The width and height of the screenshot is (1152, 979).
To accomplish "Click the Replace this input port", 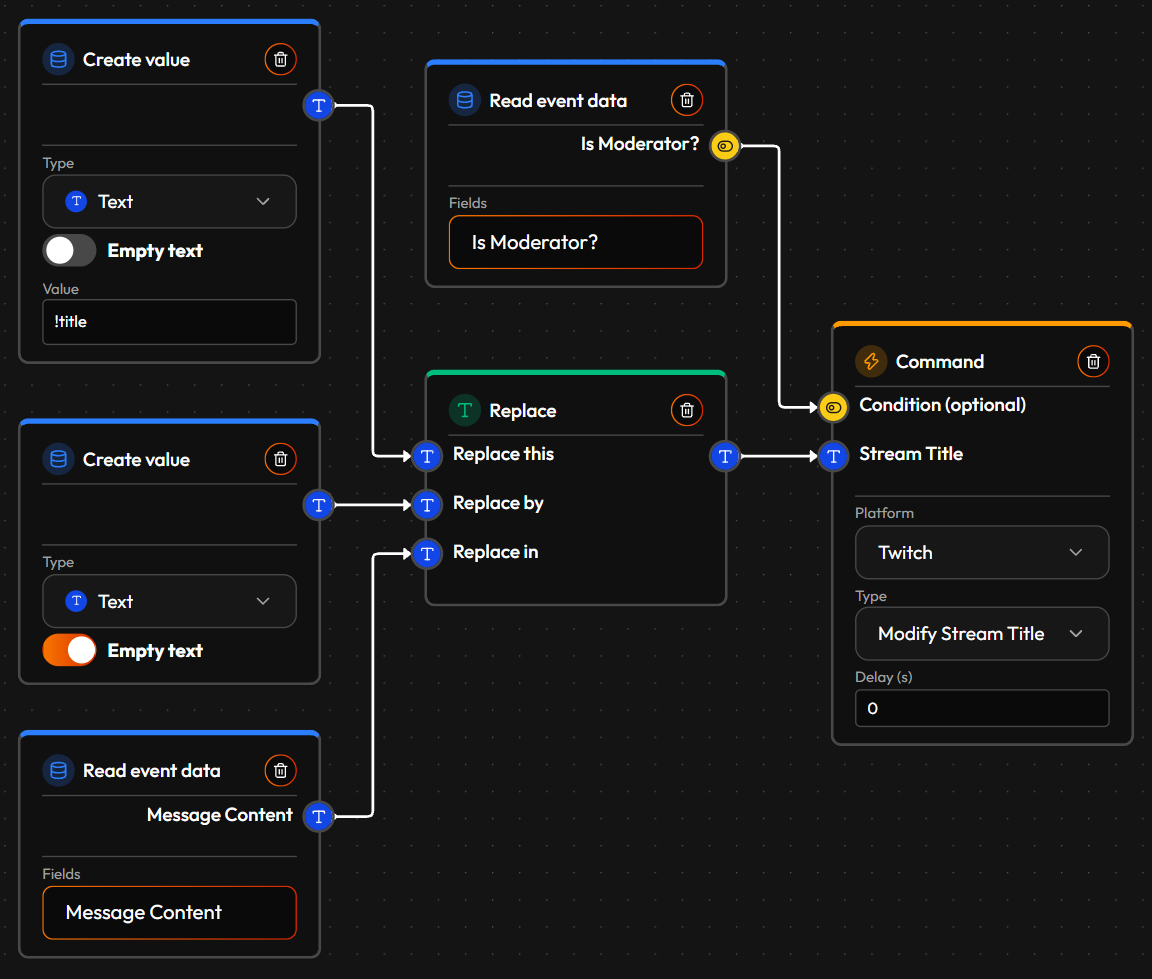I will pos(427,456).
